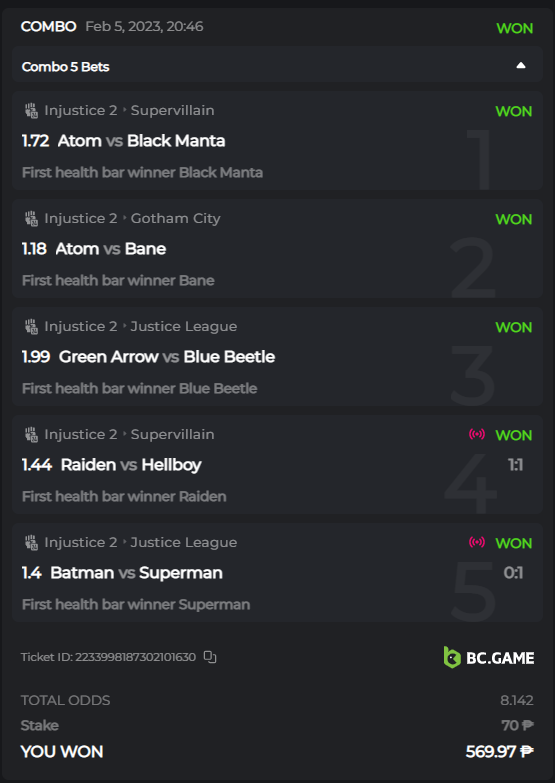Open the Atom vs Black Manta match

pyautogui.click(x=141, y=141)
